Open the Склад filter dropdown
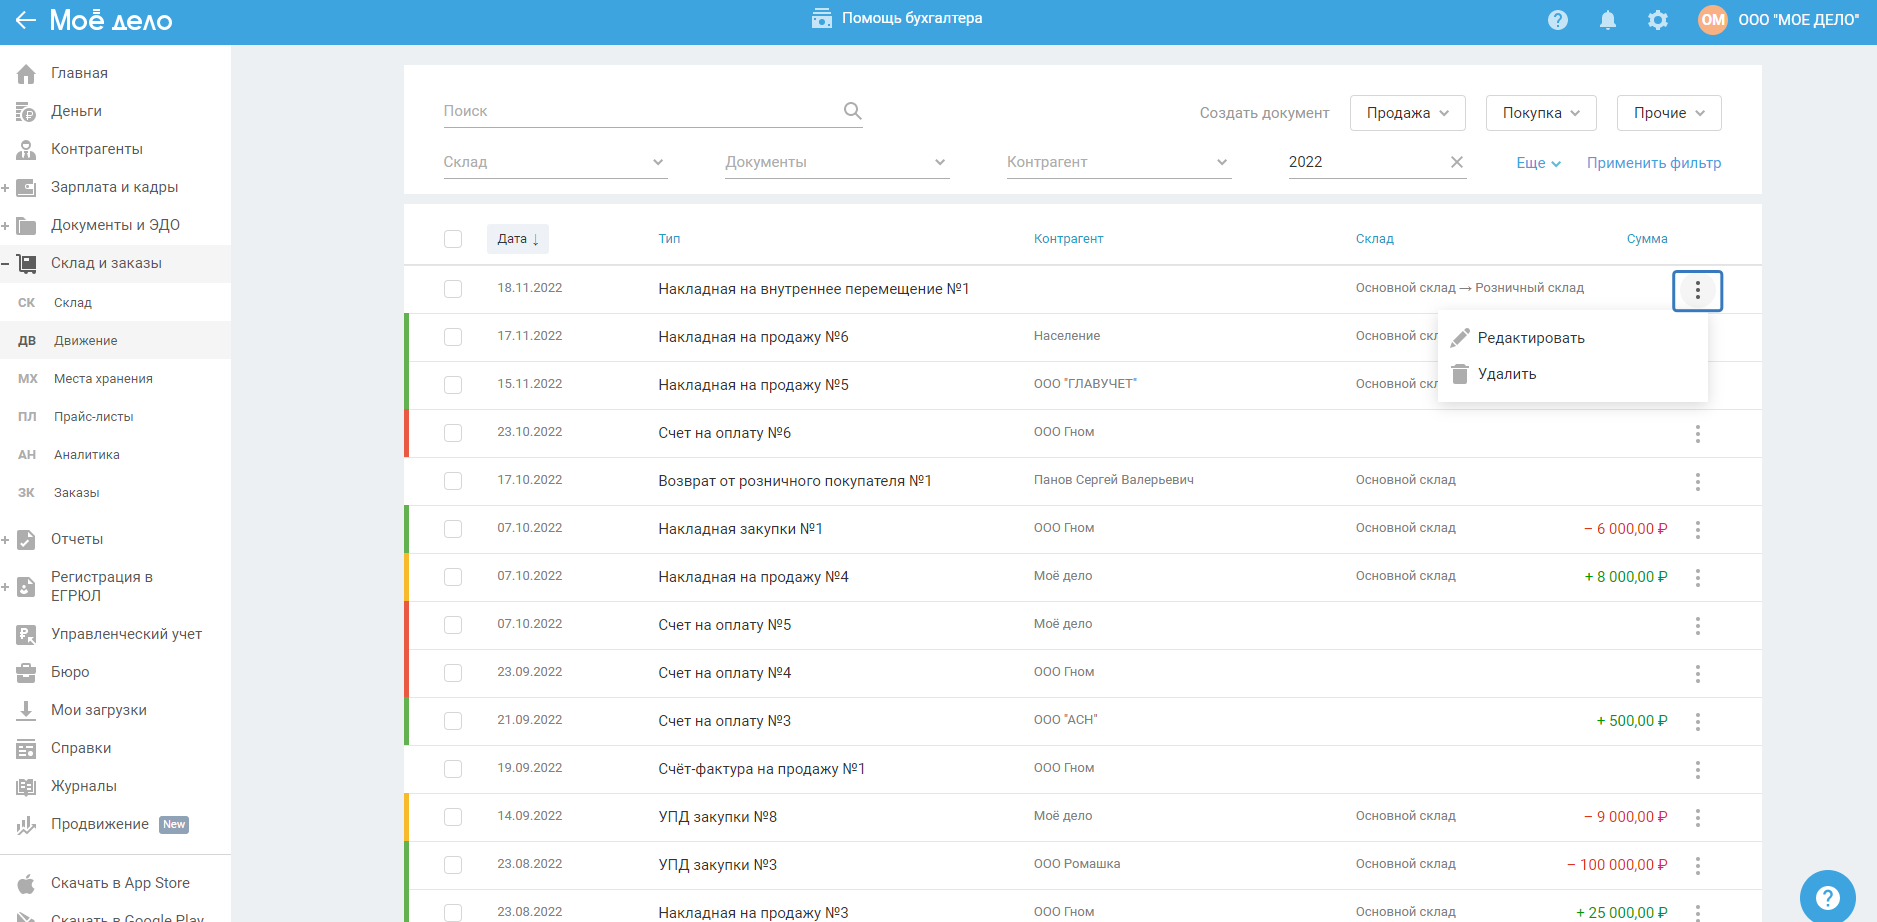The image size is (1877, 922). (x=554, y=162)
